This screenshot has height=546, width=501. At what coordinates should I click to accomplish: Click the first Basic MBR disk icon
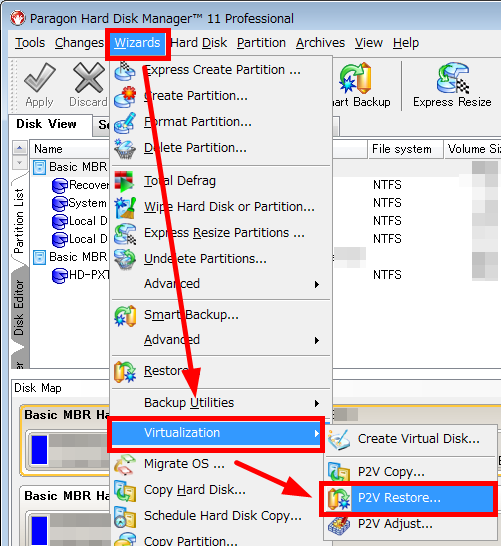pos(39,167)
